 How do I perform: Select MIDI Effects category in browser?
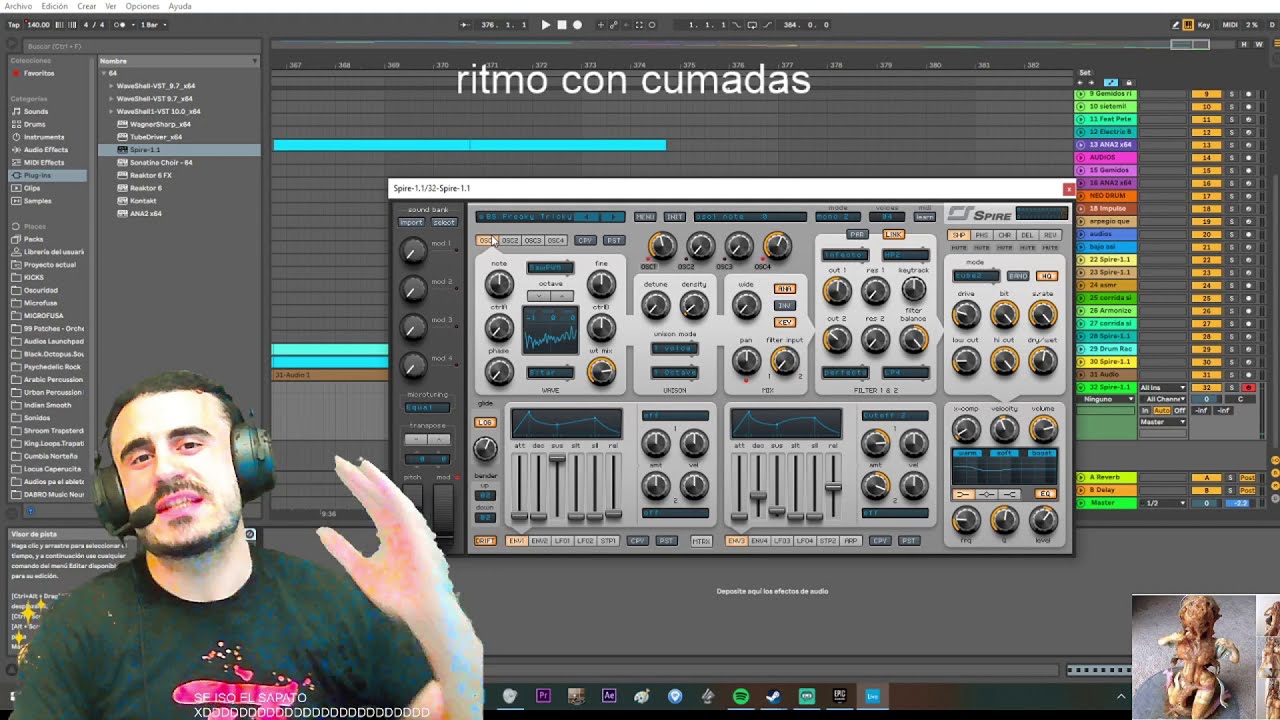[x=44, y=162]
